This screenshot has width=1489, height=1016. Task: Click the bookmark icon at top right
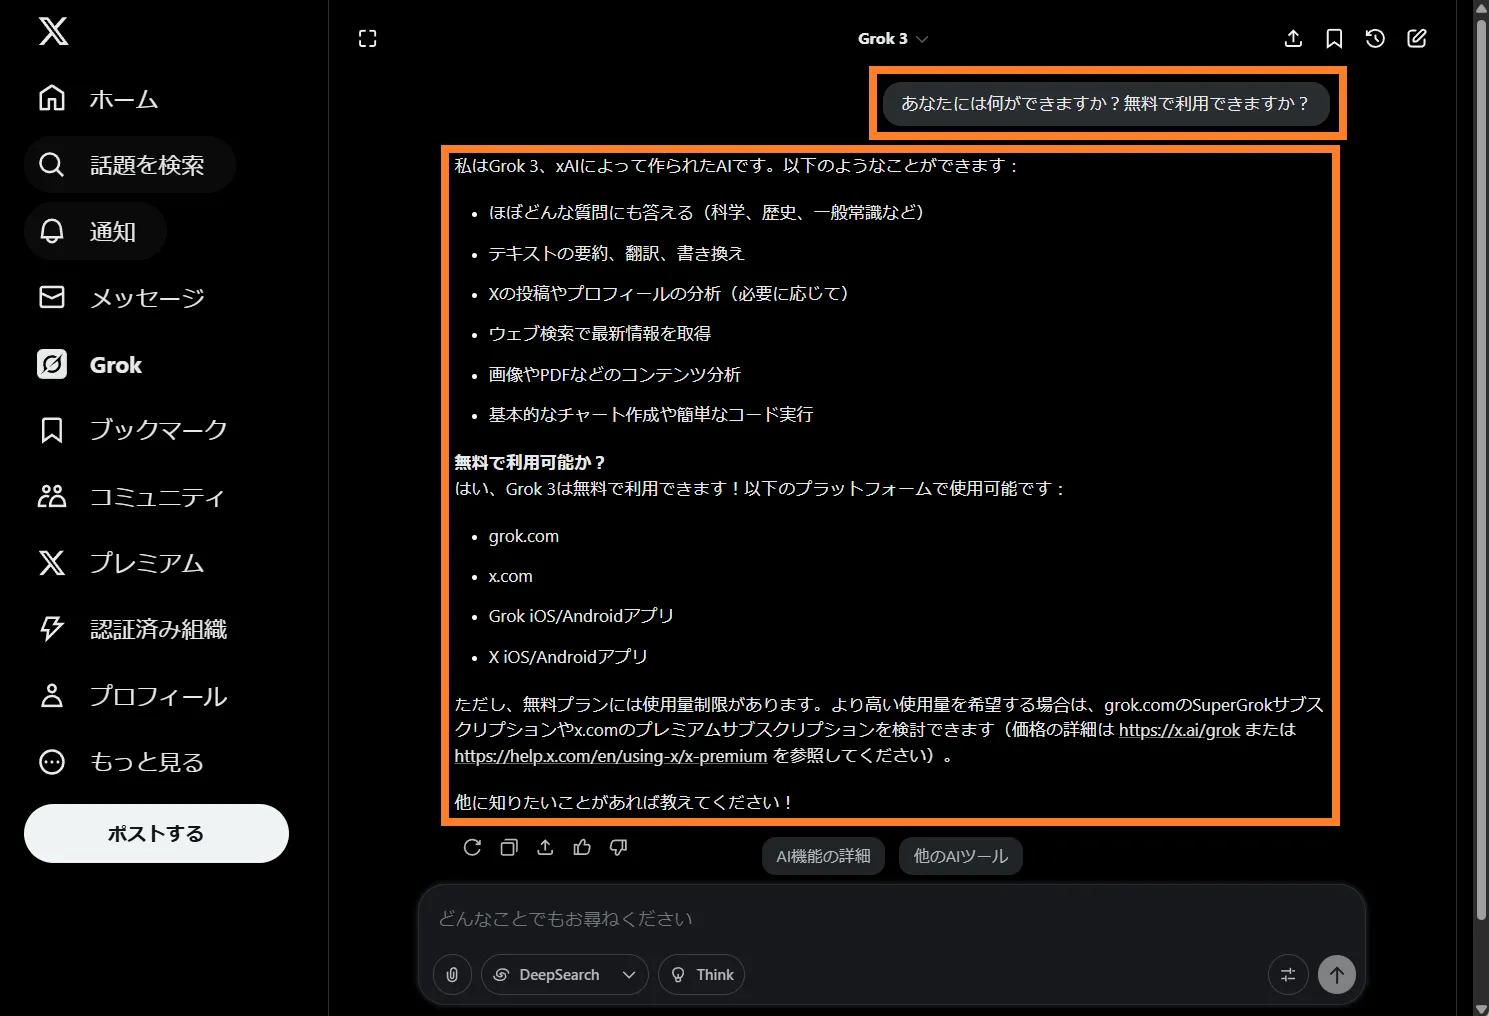coord(1334,39)
